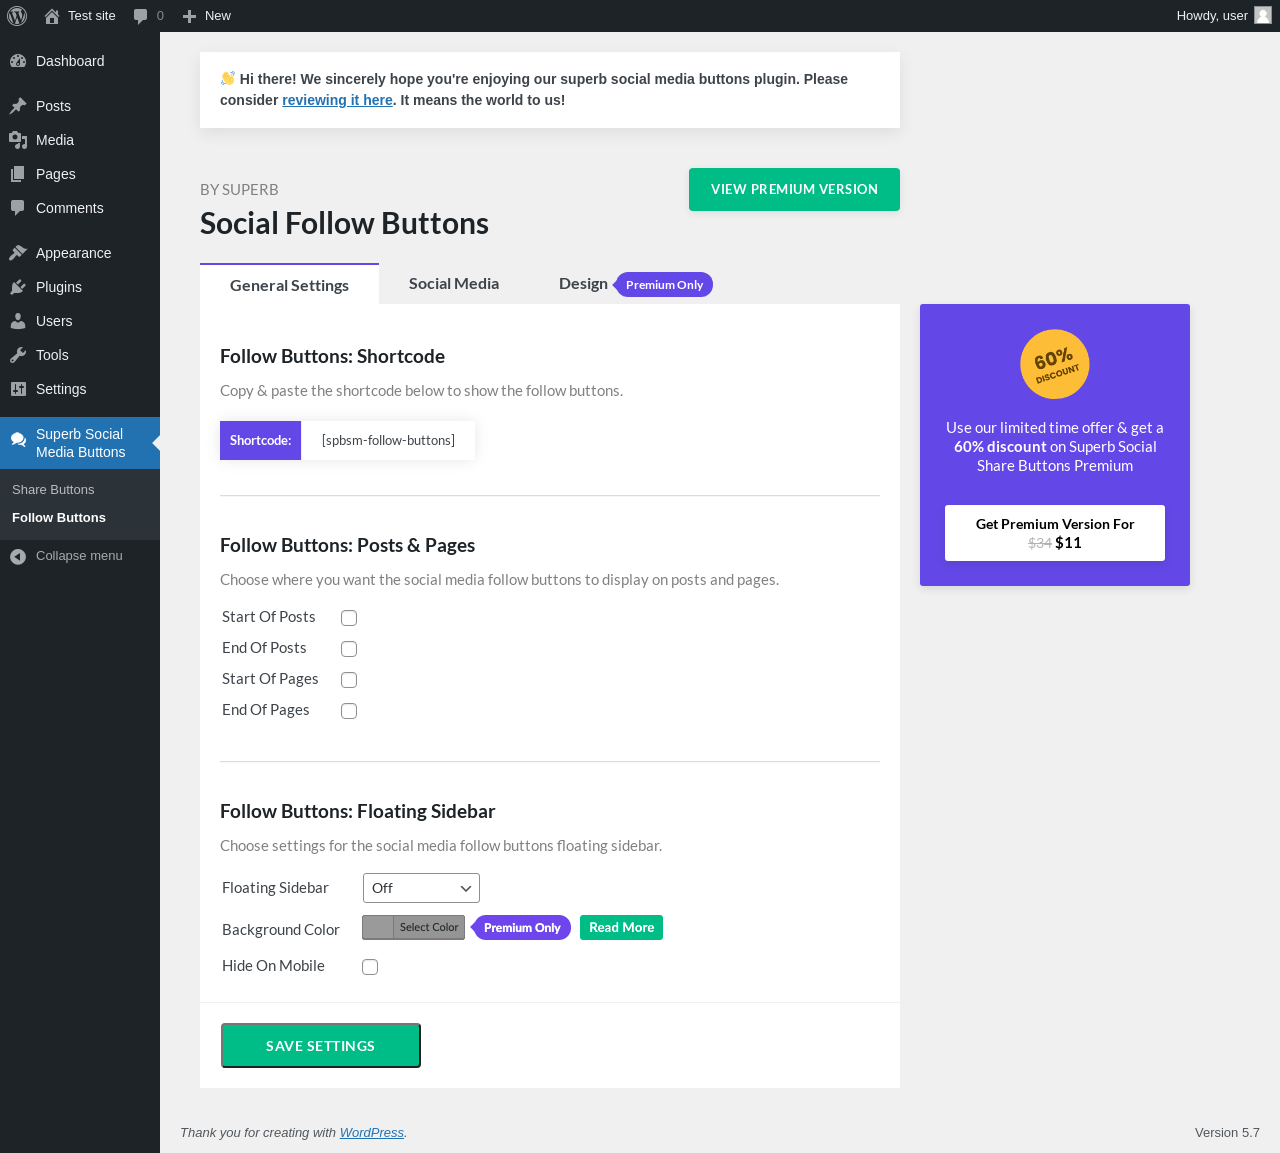
Task: Open the Appearance menu
Action: [80, 253]
